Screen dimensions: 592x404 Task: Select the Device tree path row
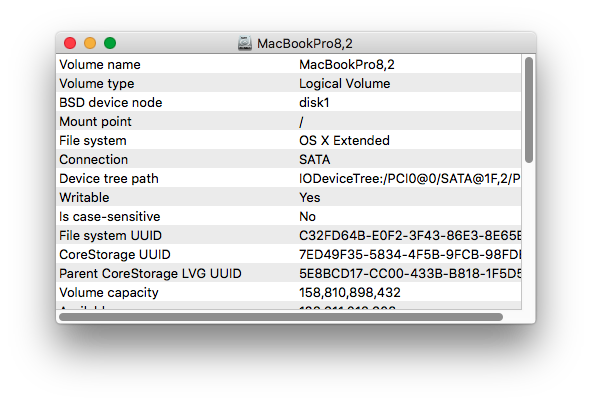point(289,178)
